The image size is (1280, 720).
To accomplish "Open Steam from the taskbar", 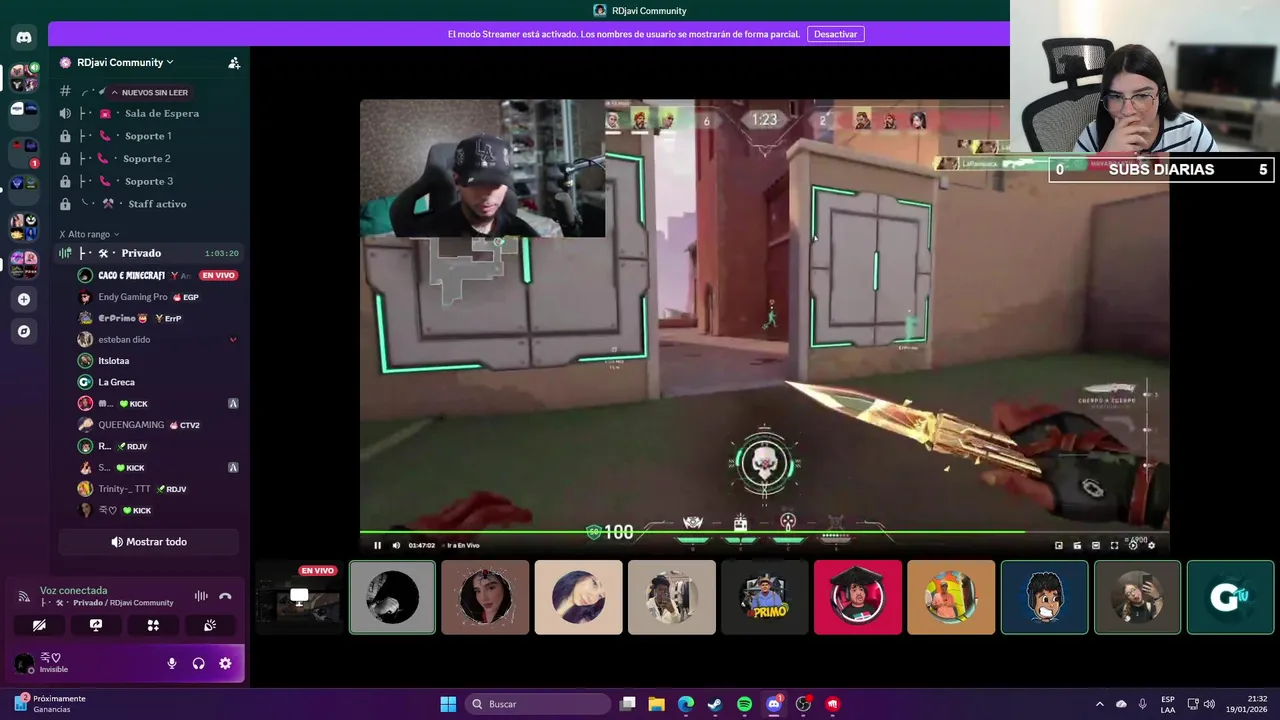I will pyautogui.click(x=714, y=704).
